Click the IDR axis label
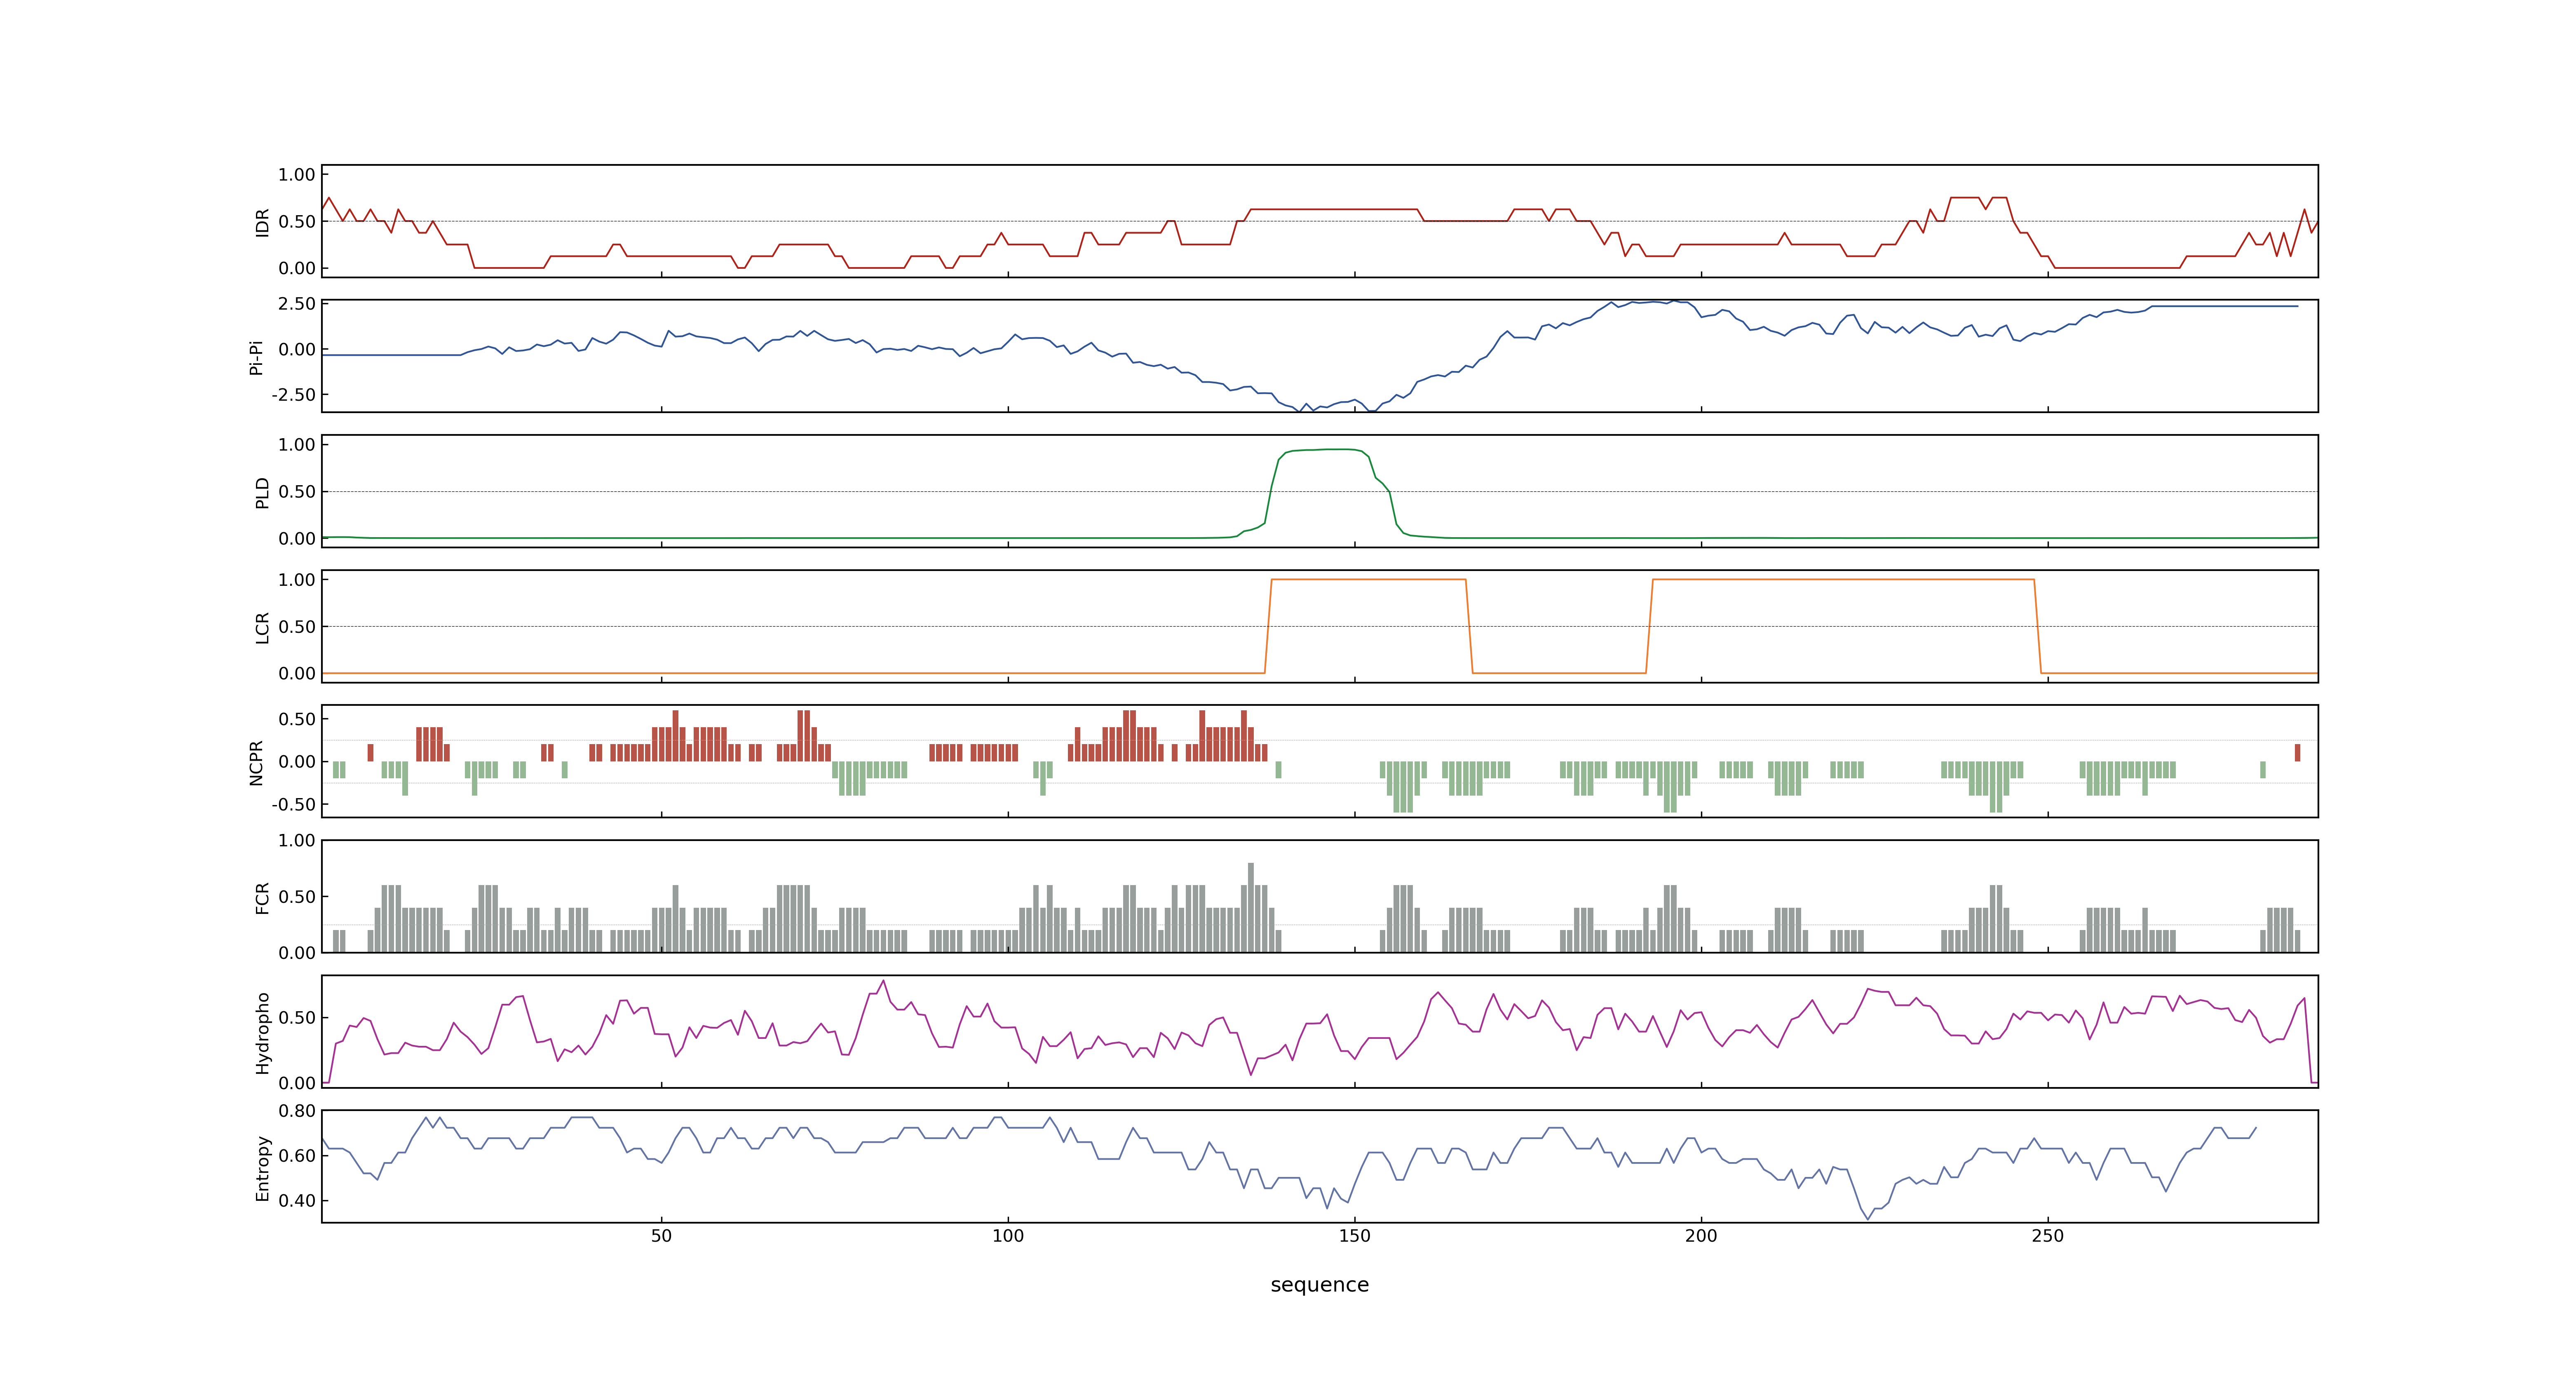The image size is (2576, 1374). pyautogui.click(x=262, y=222)
